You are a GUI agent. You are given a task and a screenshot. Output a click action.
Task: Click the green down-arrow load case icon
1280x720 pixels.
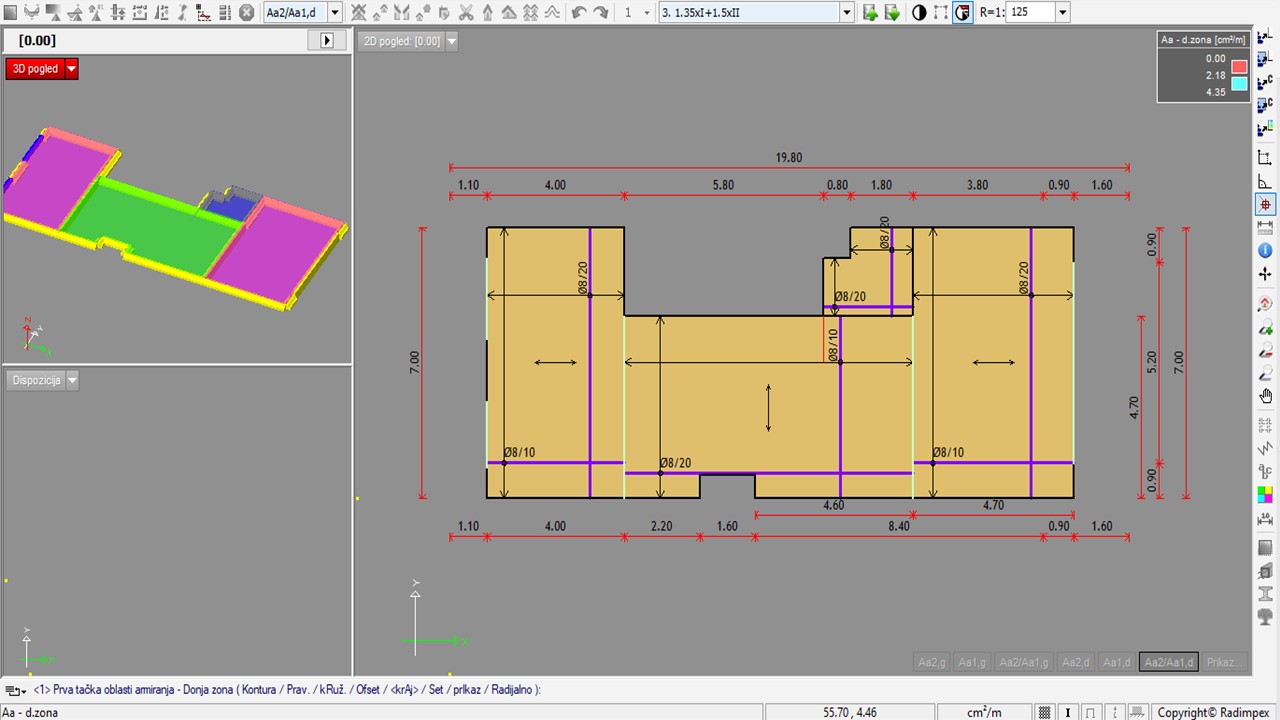[892, 12]
